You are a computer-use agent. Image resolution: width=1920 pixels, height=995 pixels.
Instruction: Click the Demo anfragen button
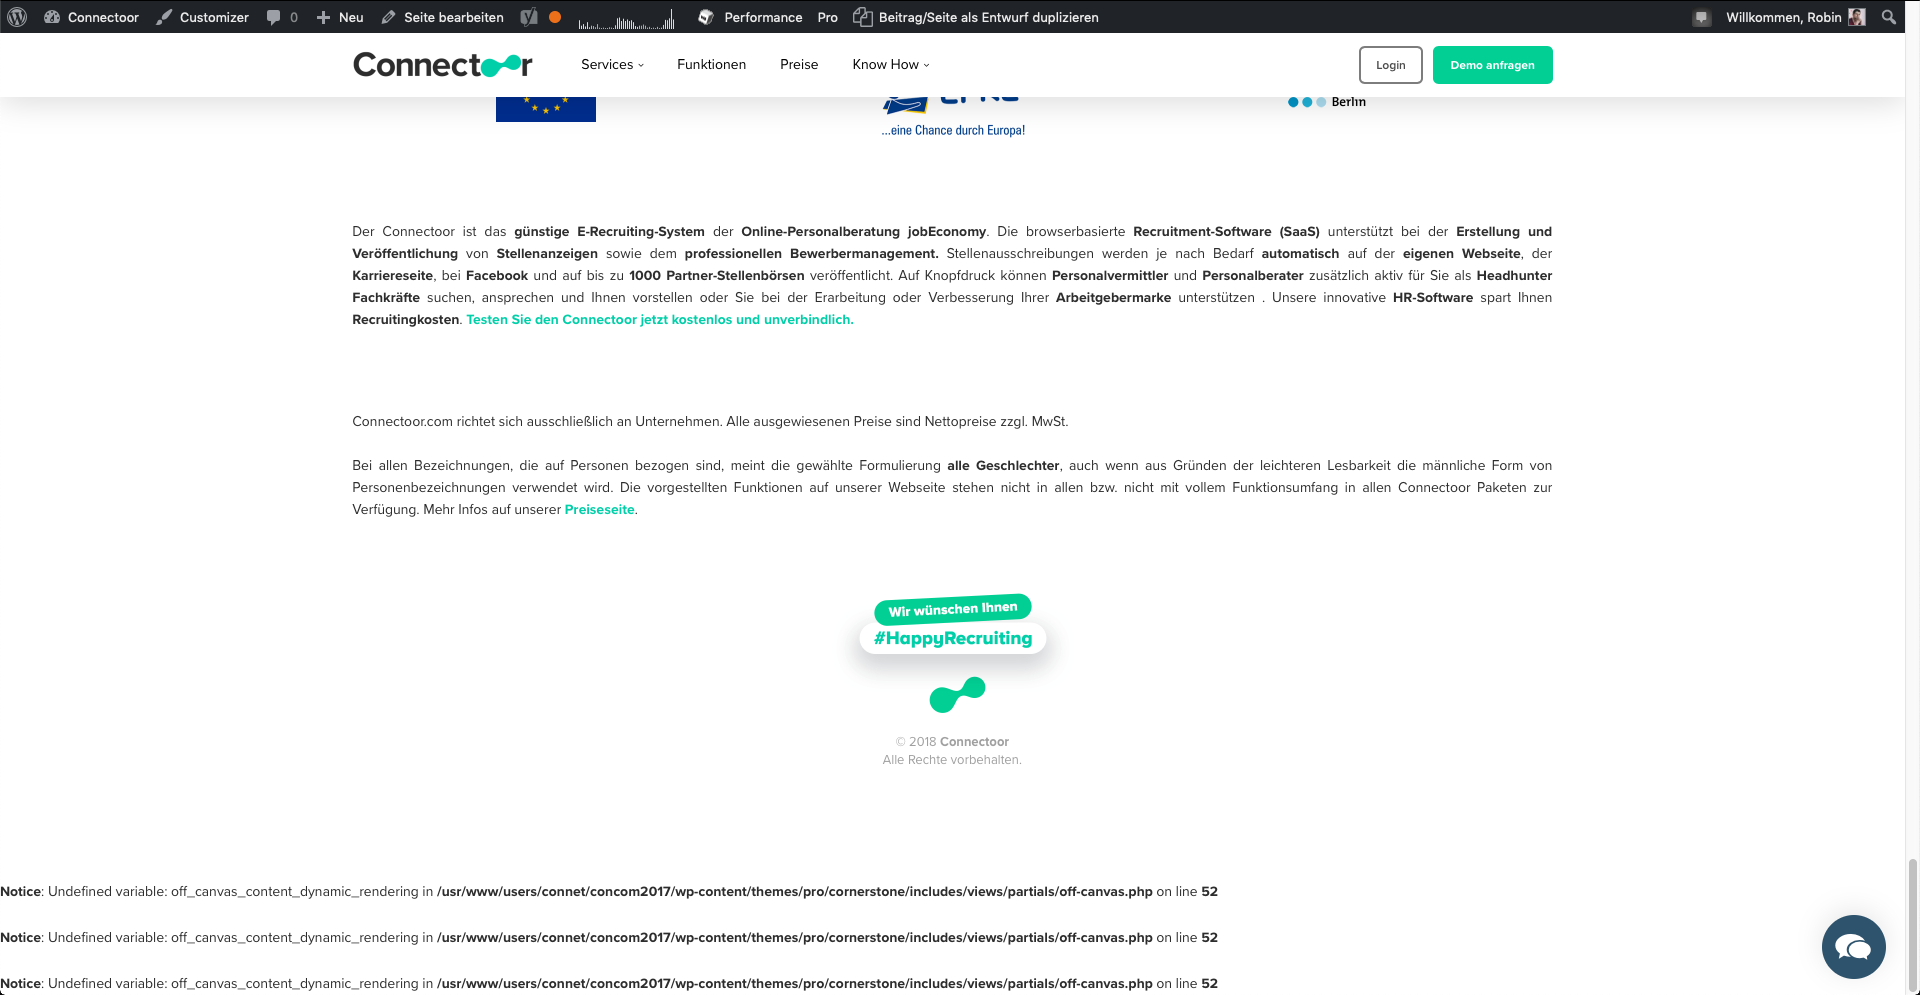[x=1492, y=65]
